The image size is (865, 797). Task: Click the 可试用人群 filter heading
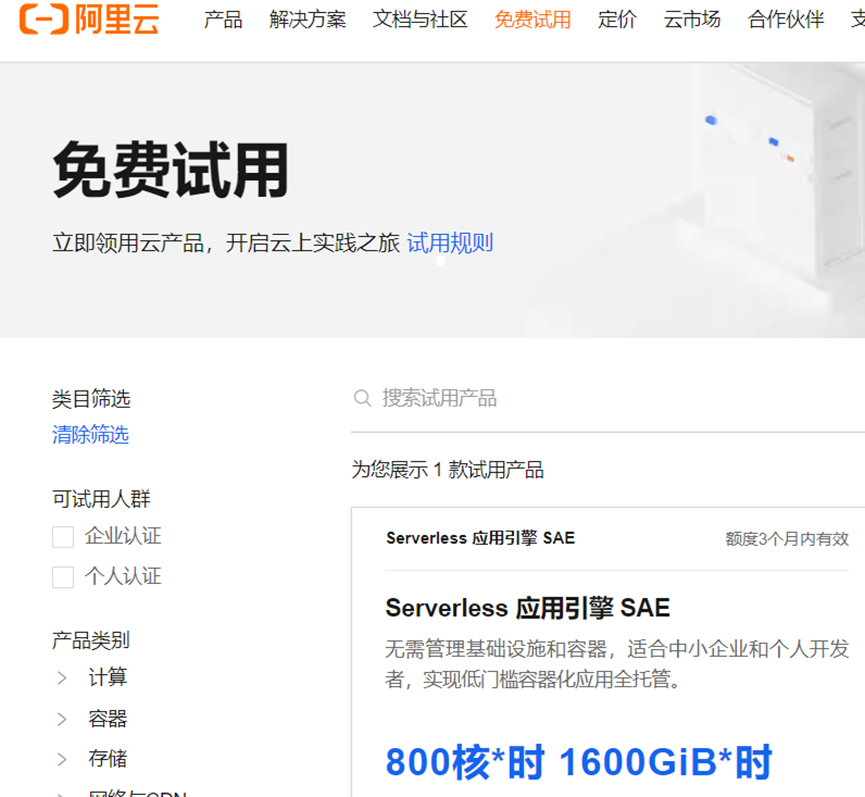(101, 499)
